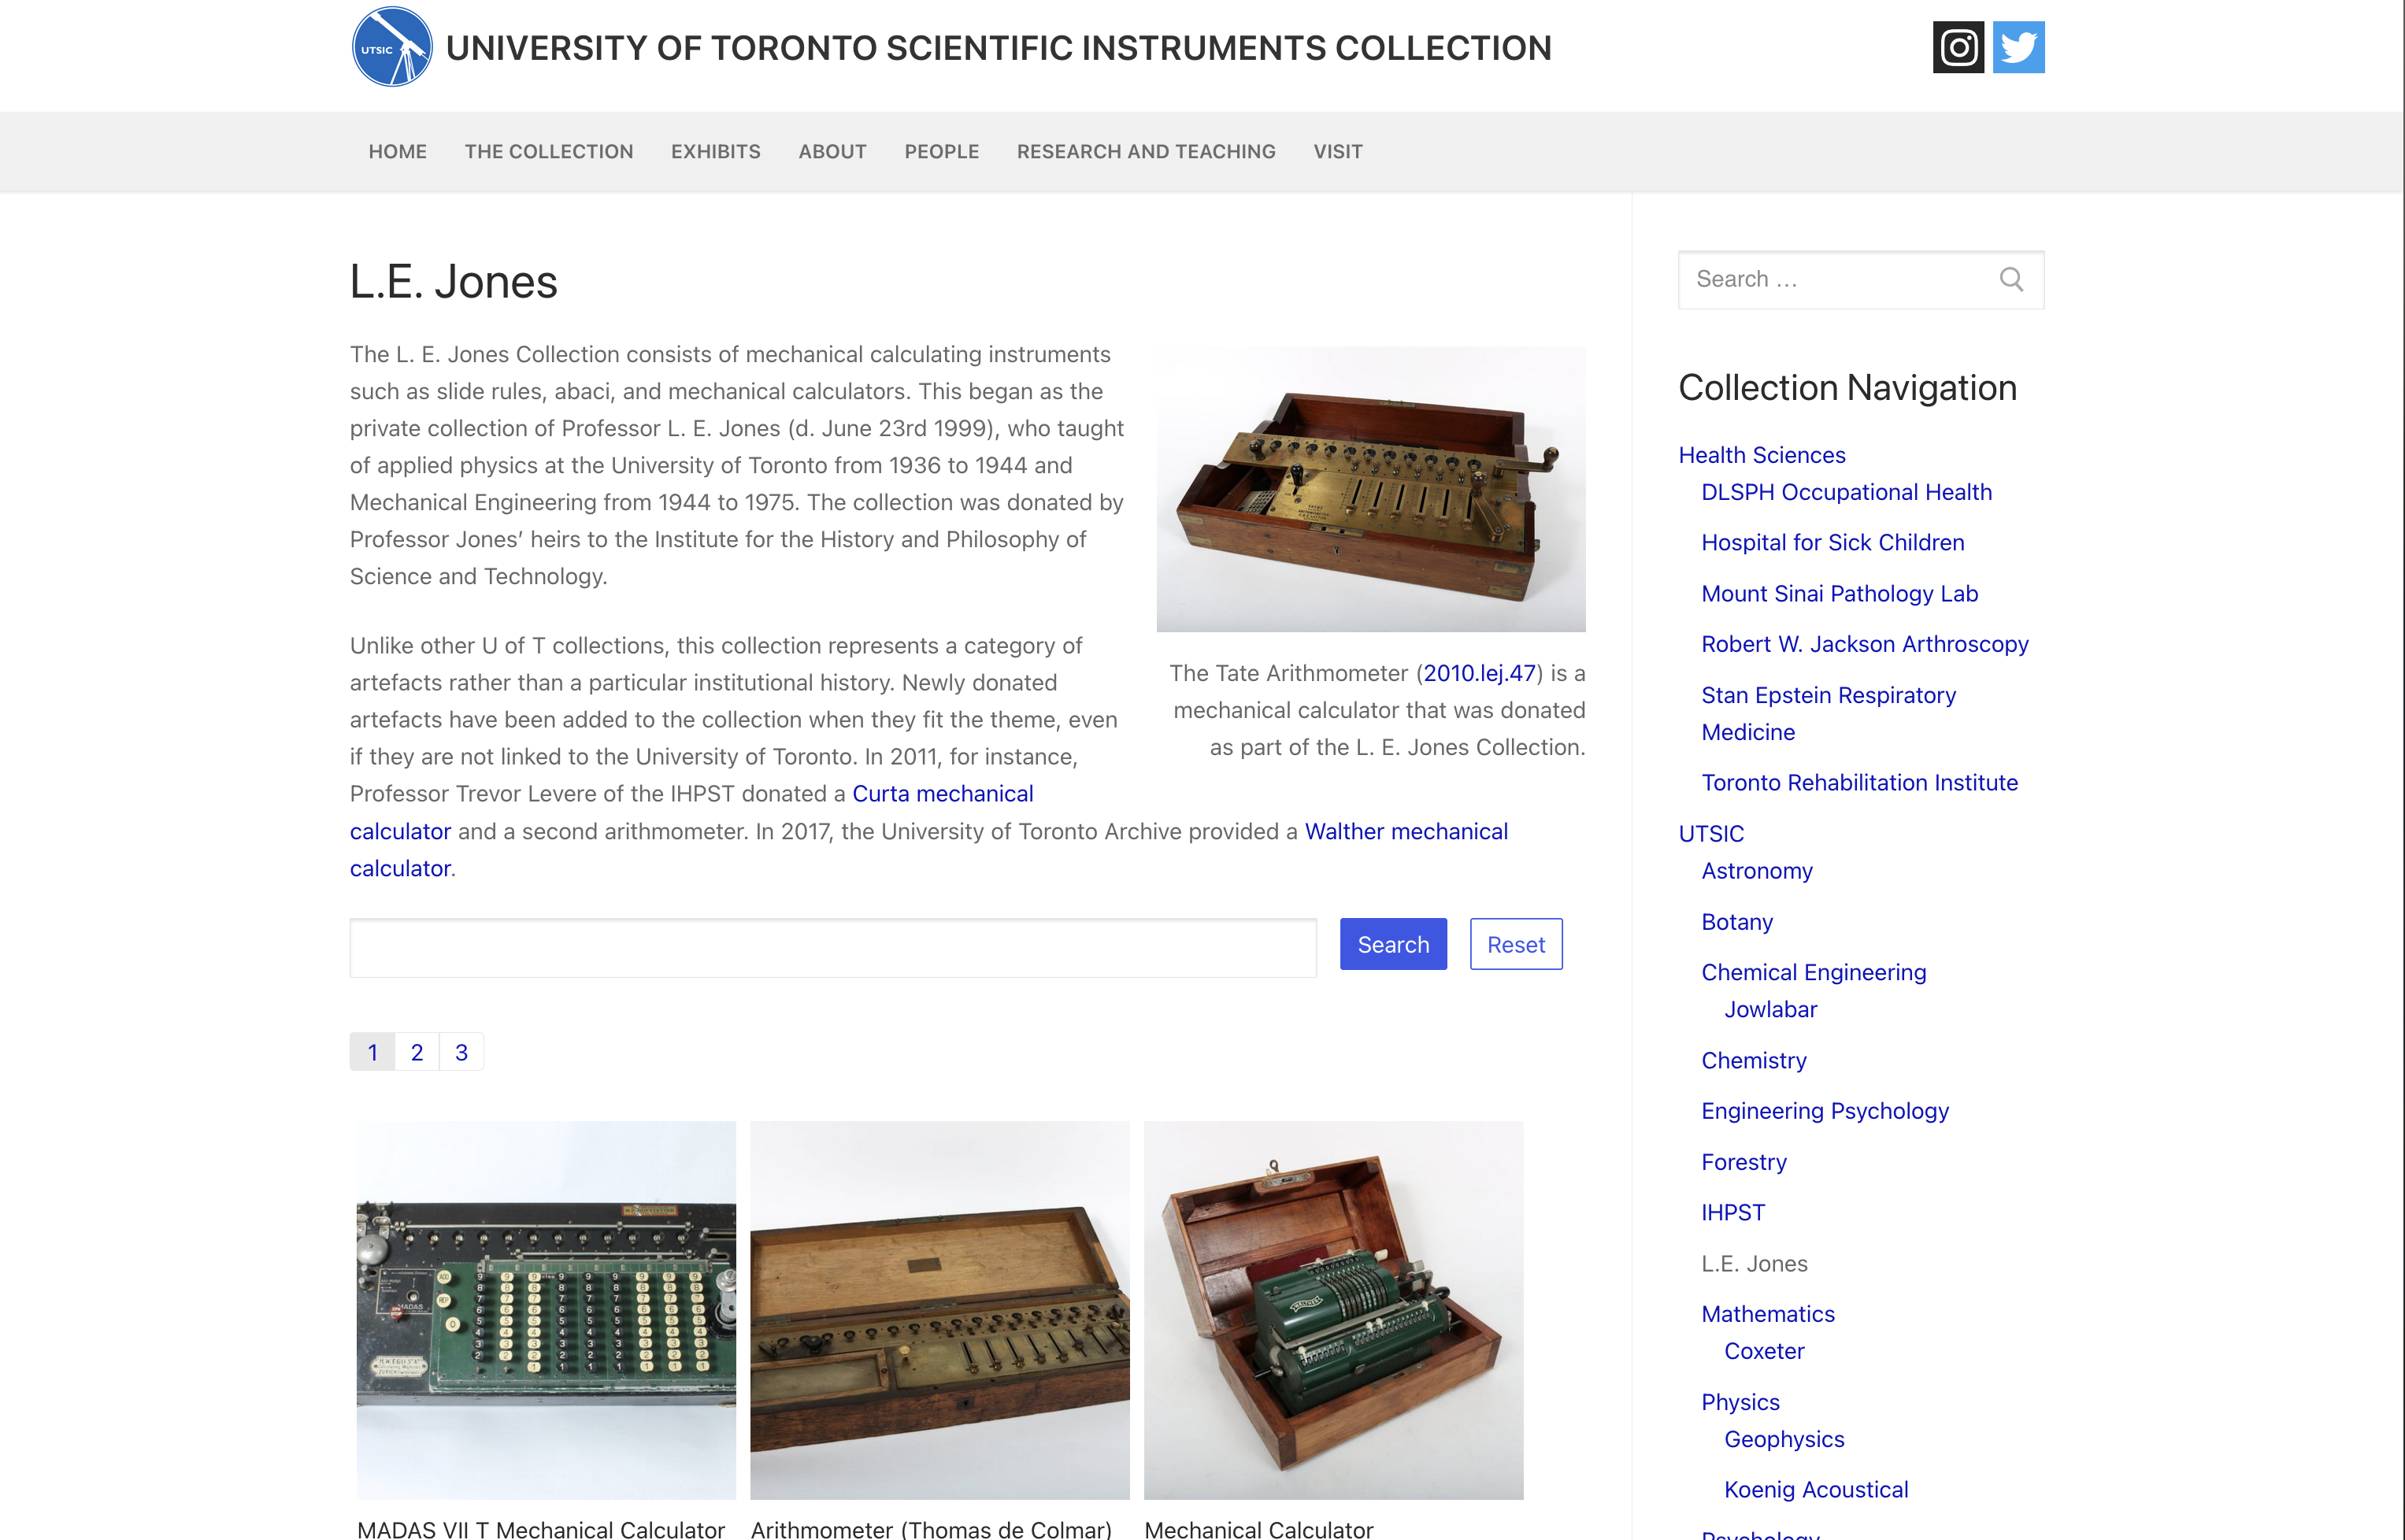Screen dimensions: 2405x1540
Task: Click the Reset button
Action: pos(1515,944)
